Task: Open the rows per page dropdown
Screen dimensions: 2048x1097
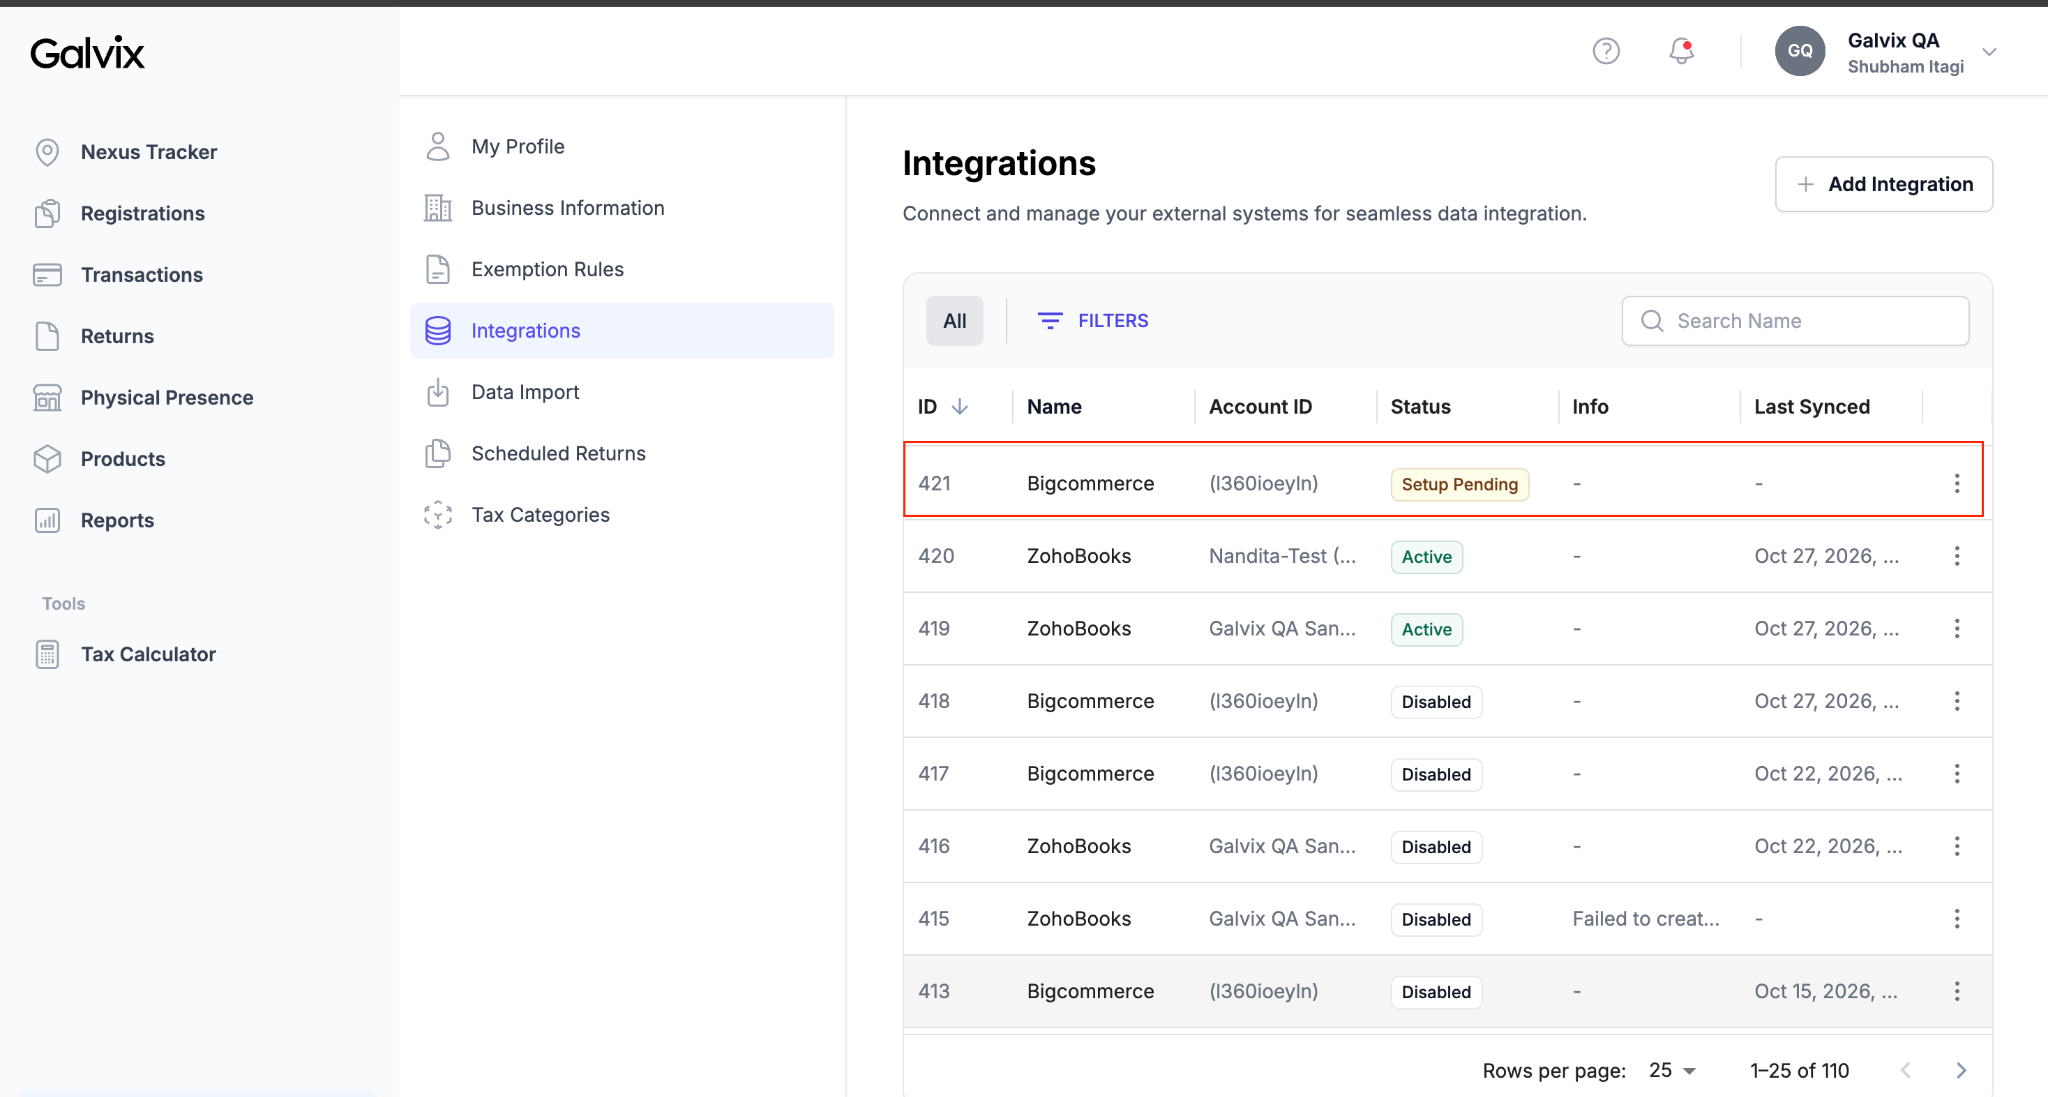Action: [1673, 1070]
